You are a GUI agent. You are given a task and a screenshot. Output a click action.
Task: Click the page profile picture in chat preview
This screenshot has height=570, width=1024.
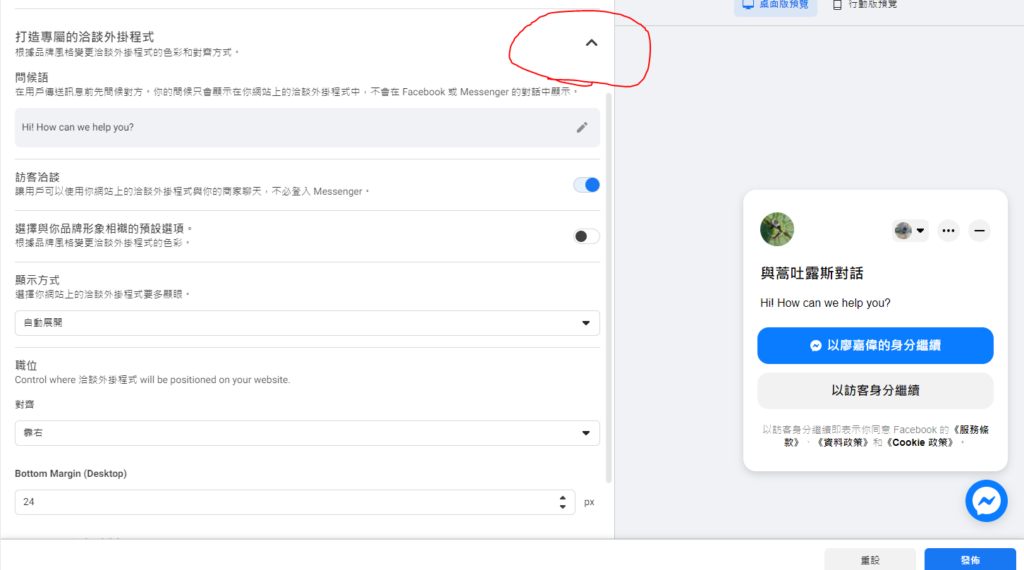(x=777, y=229)
